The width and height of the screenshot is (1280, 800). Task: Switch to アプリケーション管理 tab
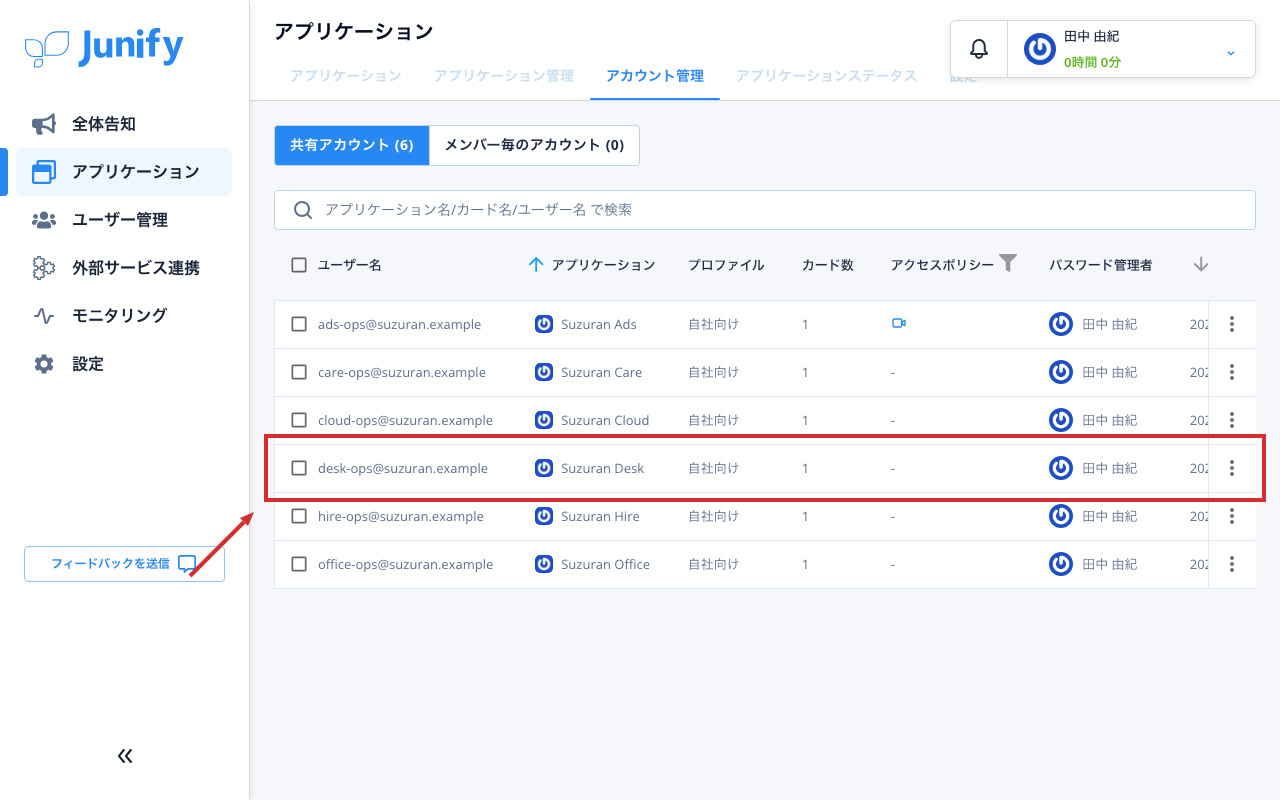click(504, 76)
